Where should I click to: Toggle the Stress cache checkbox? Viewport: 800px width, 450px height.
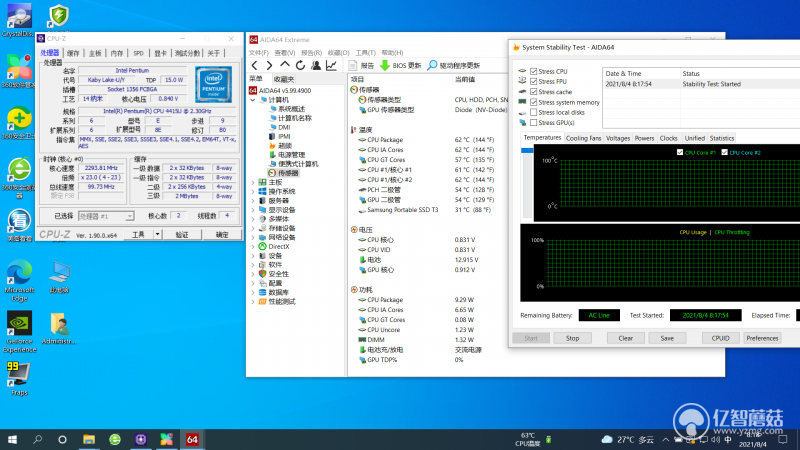pyautogui.click(x=534, y=92)
